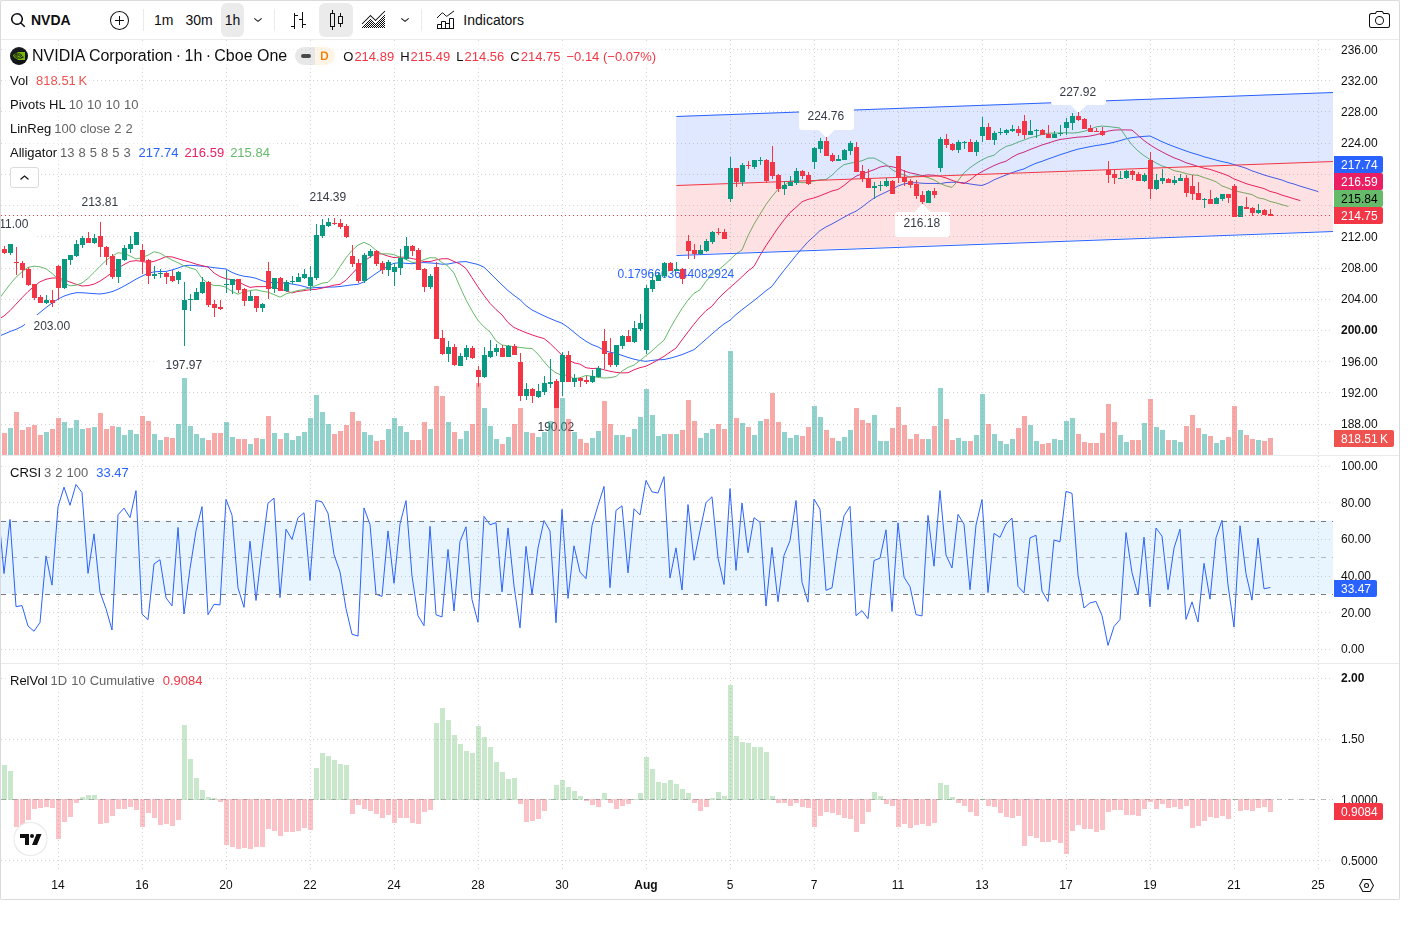Take a chart snapshot with the camera icon
The image size is (1420, 950).
point(1379,20)
